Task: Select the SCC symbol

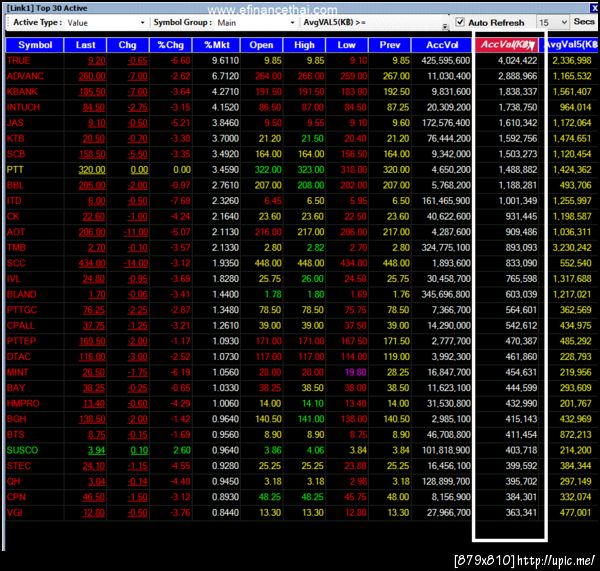Action: [x=16, y=263]
